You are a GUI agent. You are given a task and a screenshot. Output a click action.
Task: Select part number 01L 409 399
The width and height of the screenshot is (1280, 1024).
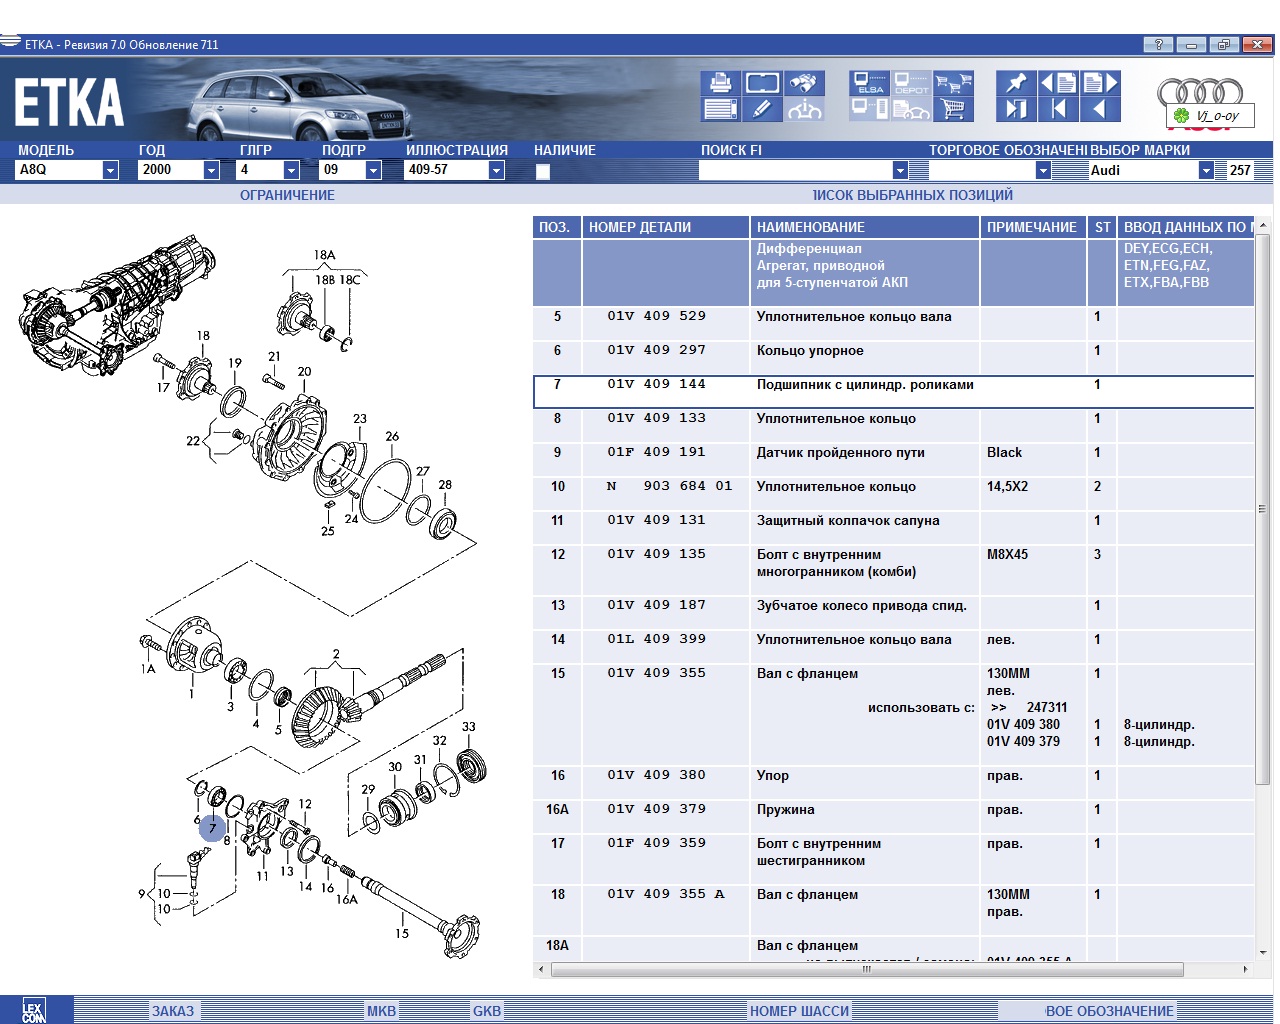(x=656, y=639)
